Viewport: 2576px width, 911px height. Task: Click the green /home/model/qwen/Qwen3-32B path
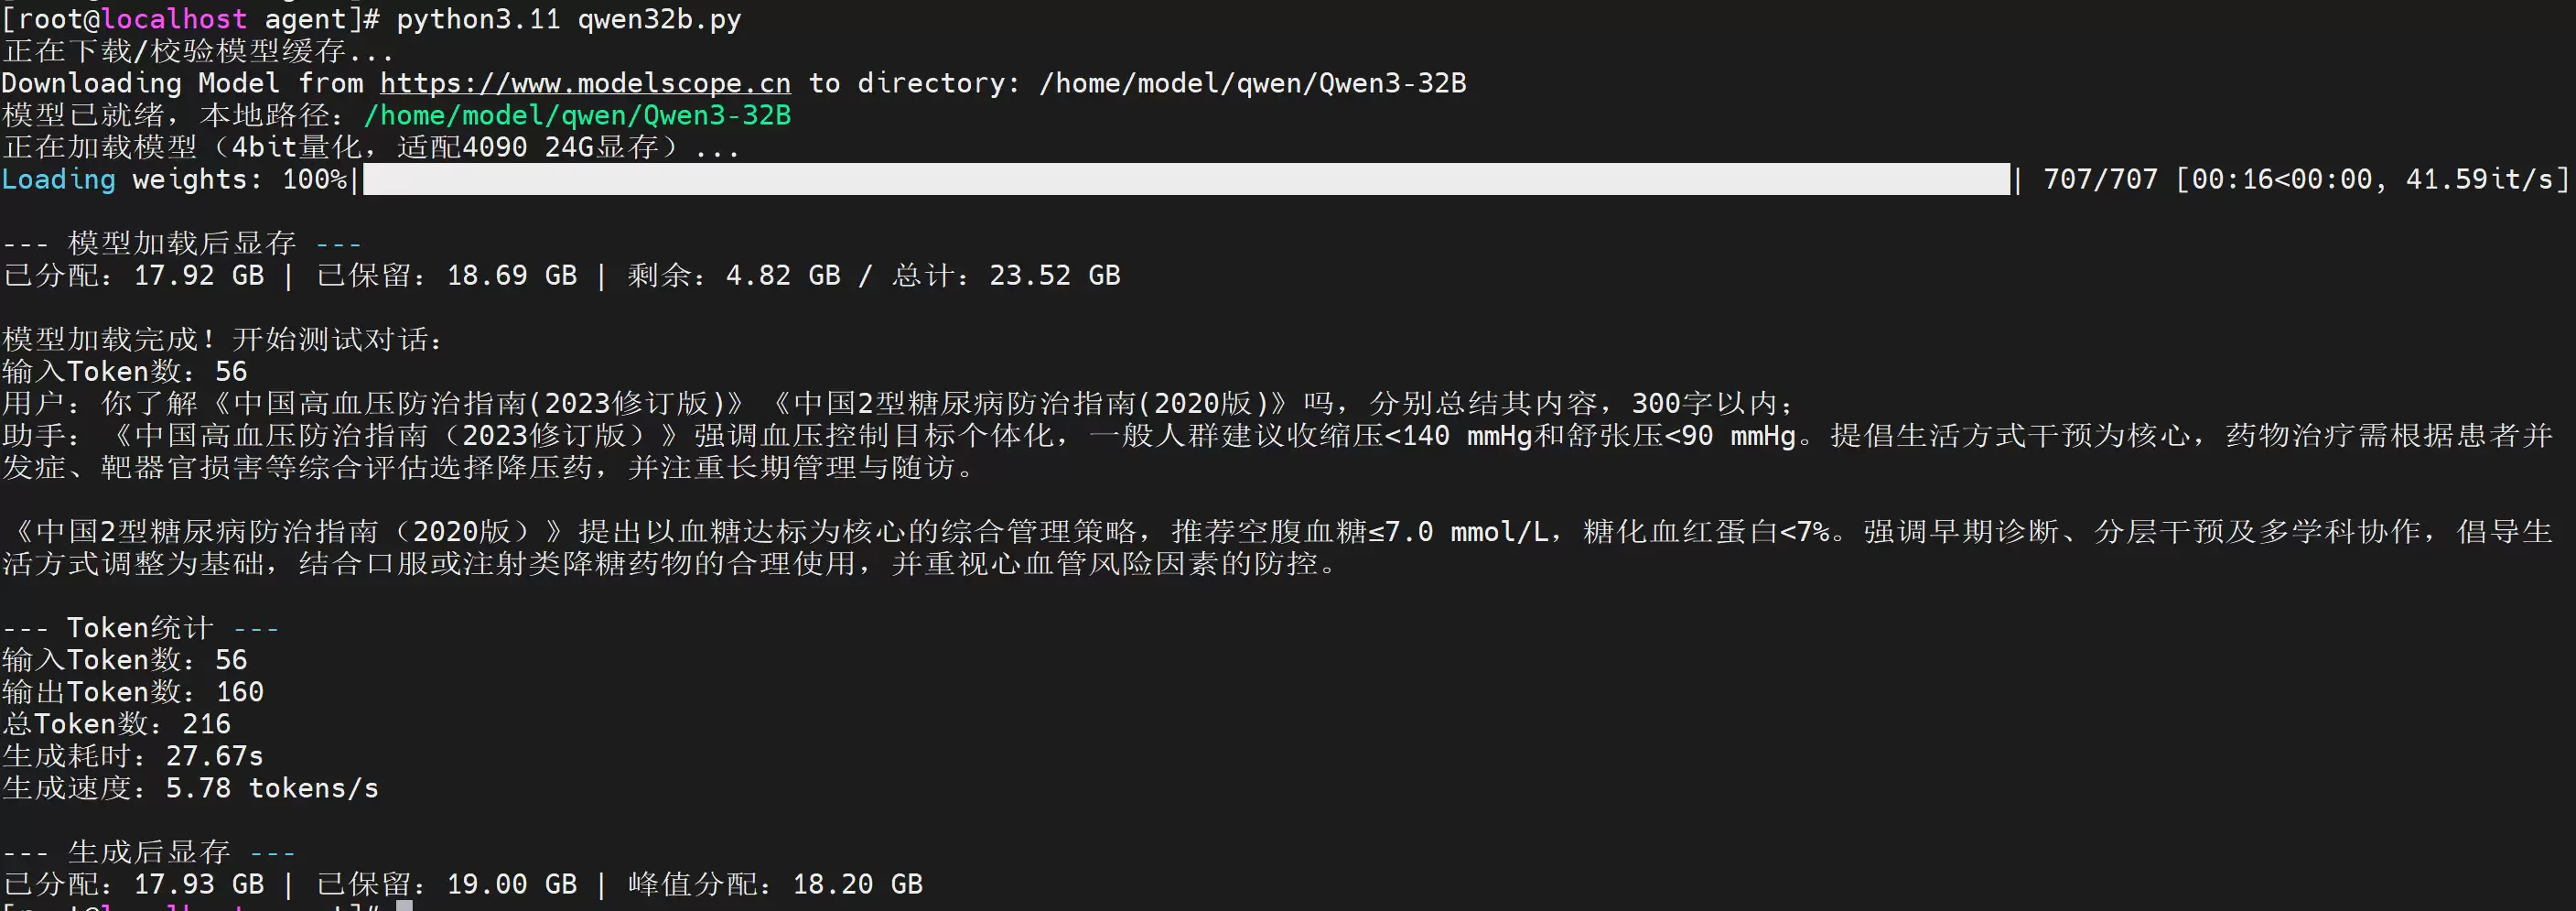[577, 115]
